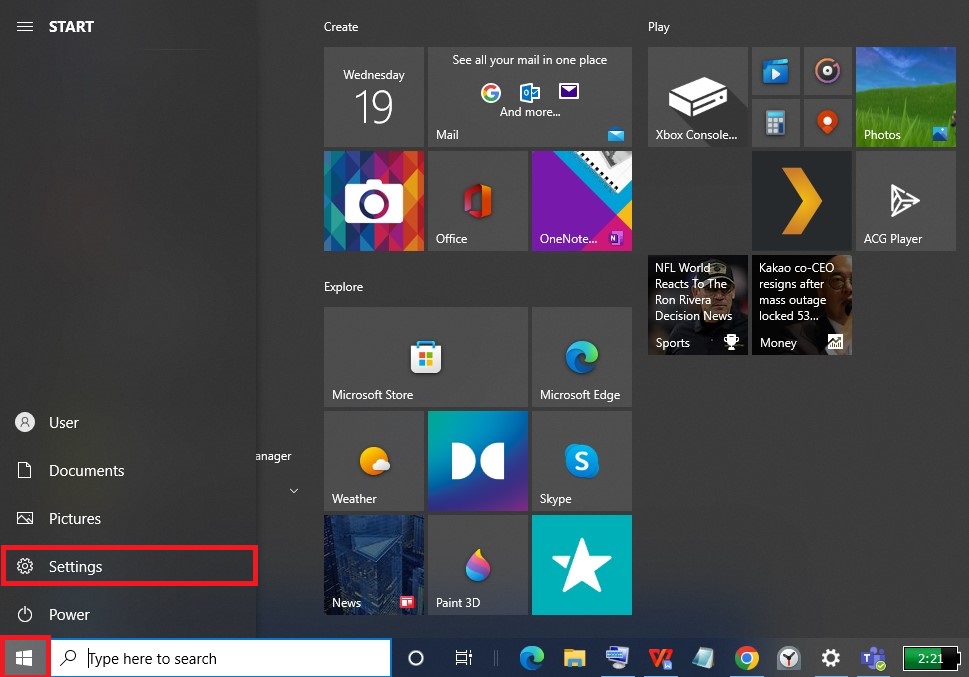The image size is (969, 677).
Task: Open the Wednesday 19 calendar tile
Action: (374, 97)
